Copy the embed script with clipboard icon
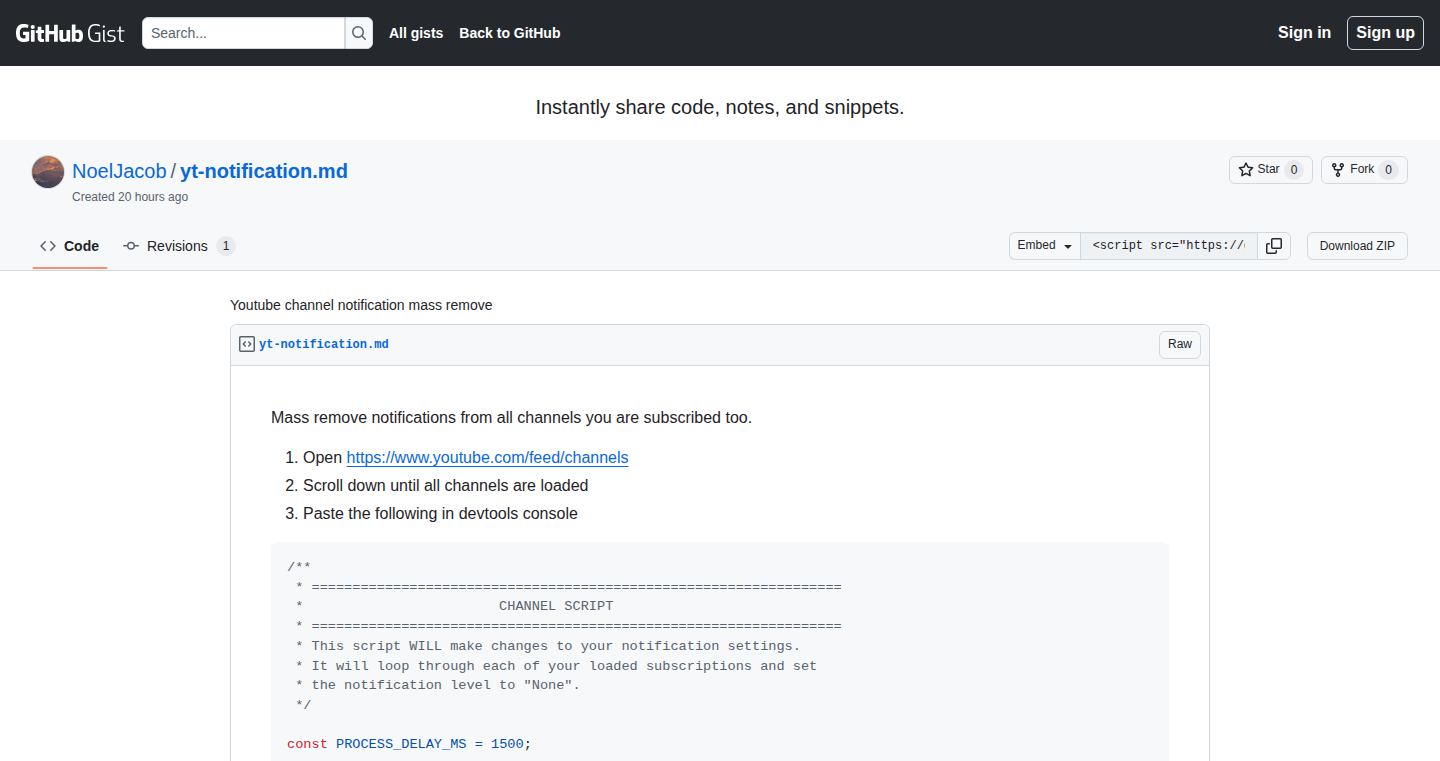 (x=1274, y=246)
